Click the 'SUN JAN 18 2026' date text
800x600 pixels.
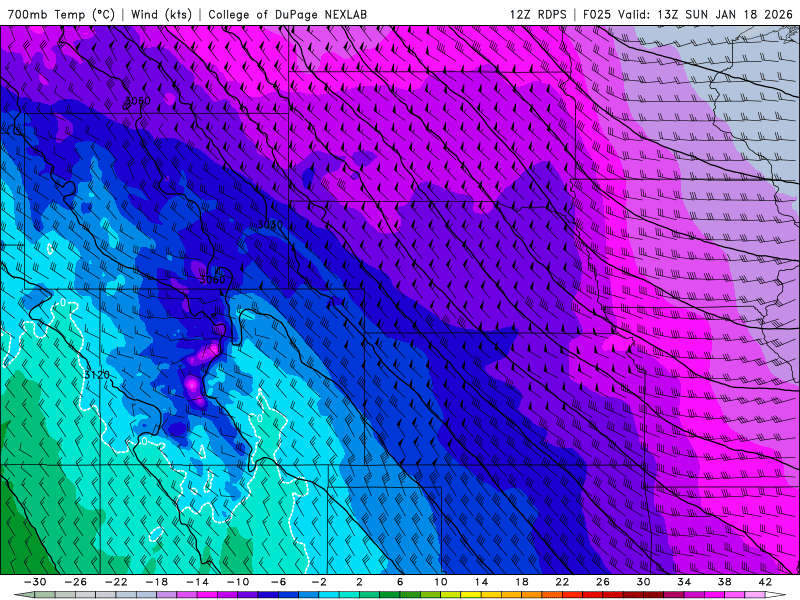739,14
